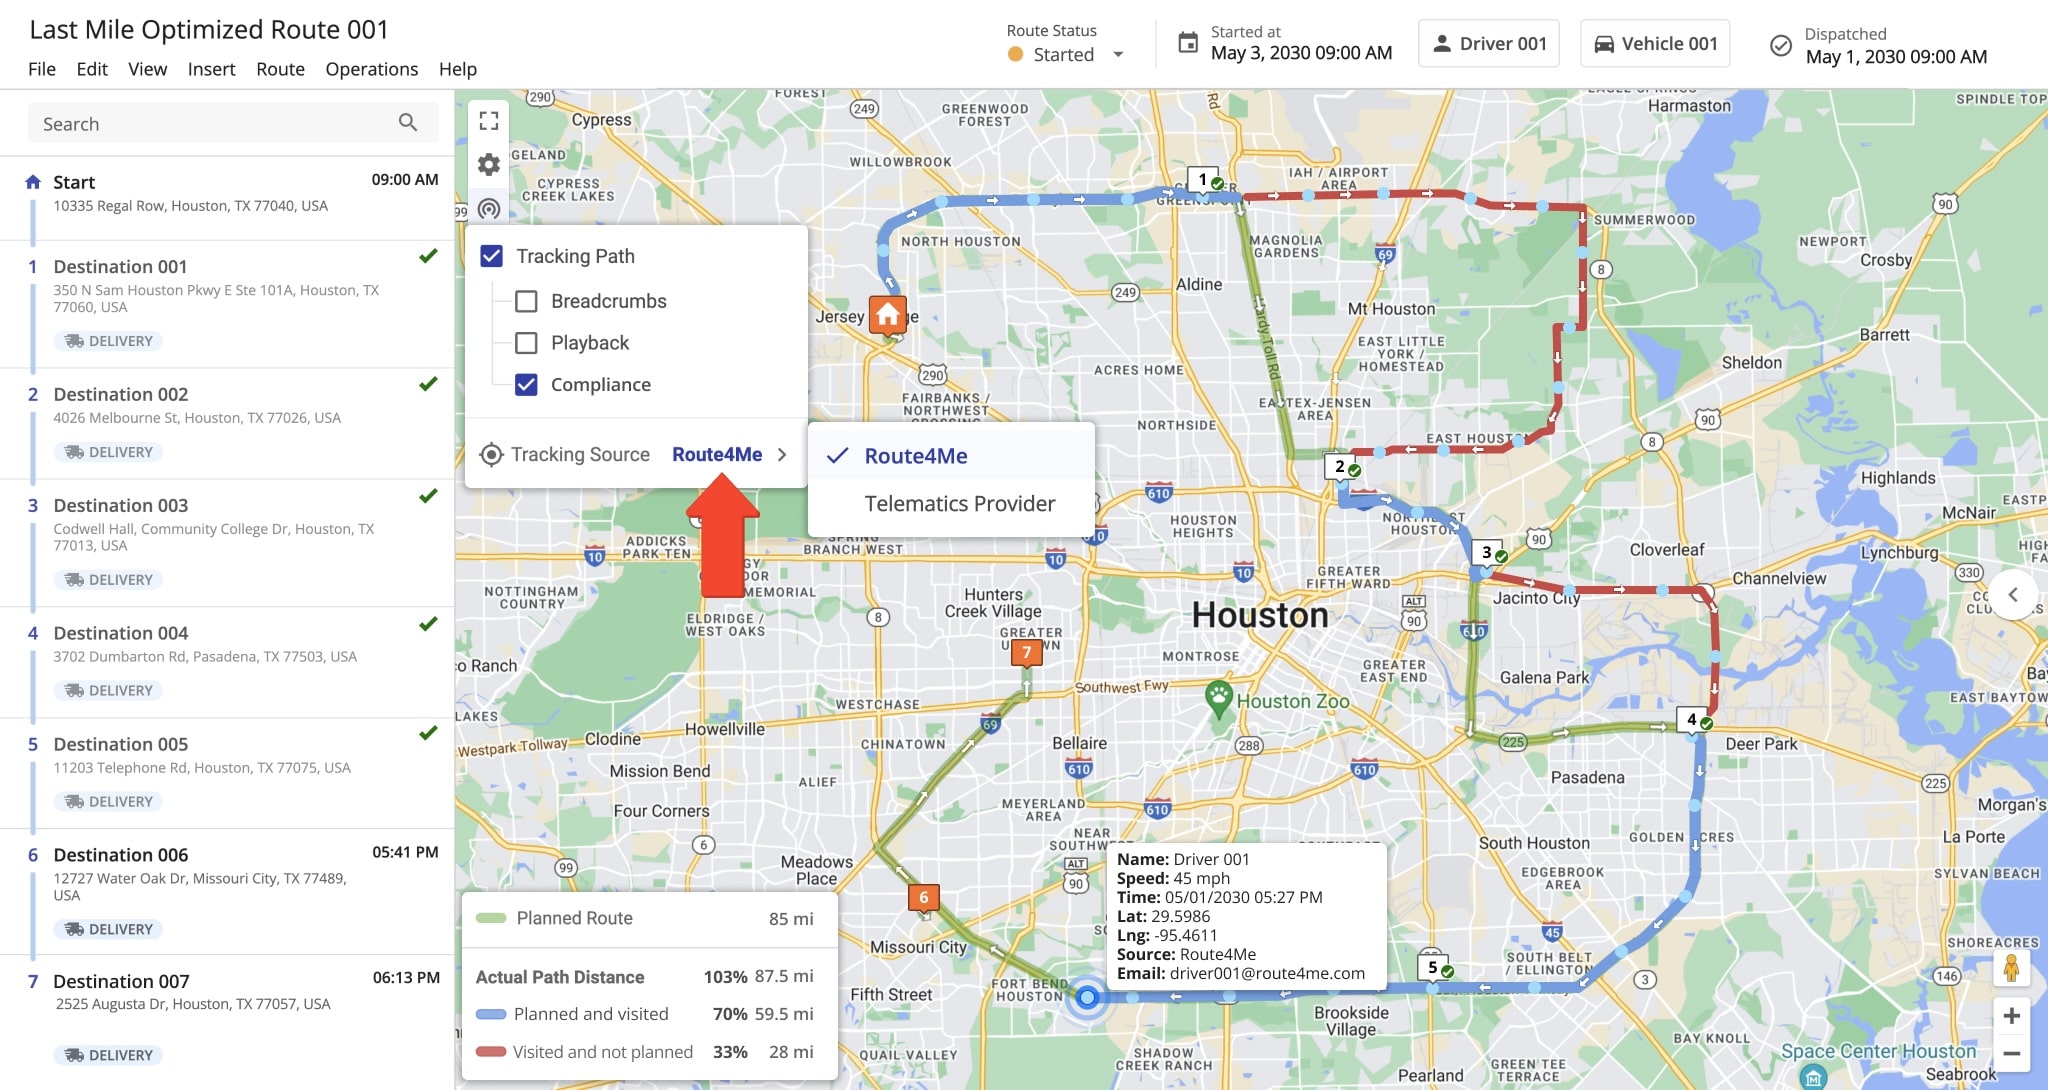Click the tracking target icon below the gear

point(489,210)
